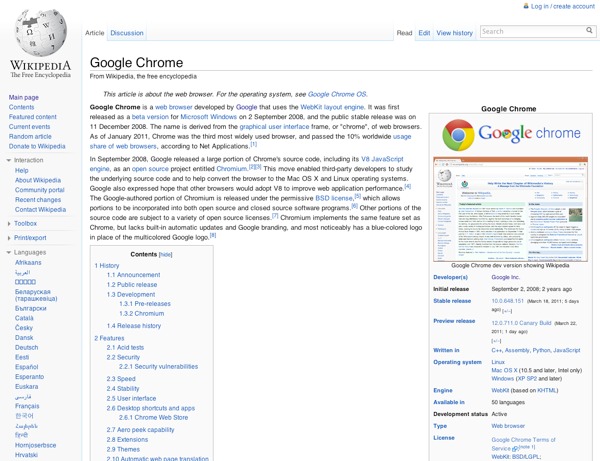This screenshot has width=600, height=461.
Task: Open the Linux operating system link
Action: point(498,362)
